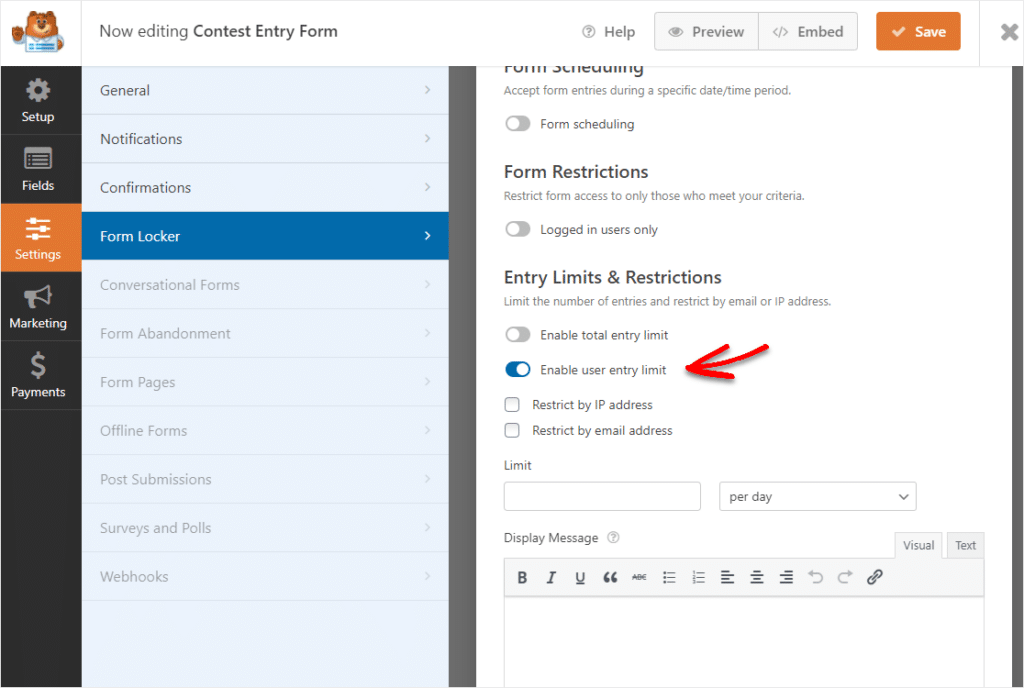The image size is (1024, 688).
Task: Click the Contest Entry Form title
Action: [265, 31]
